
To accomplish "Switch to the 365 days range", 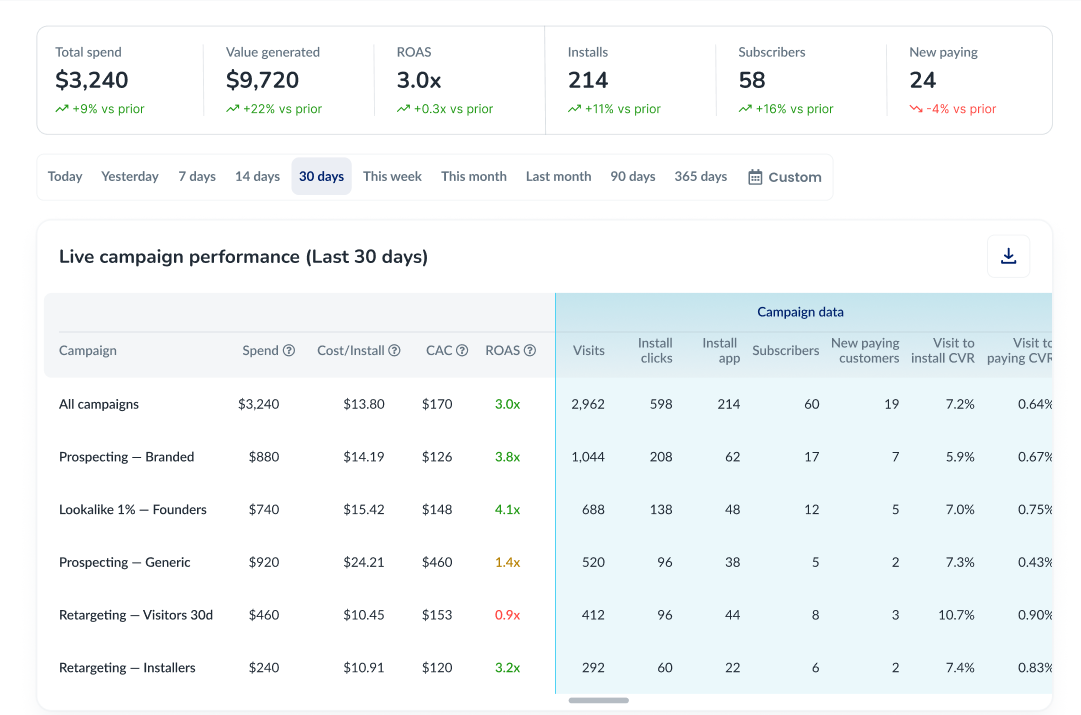I will tap(700, 177).
